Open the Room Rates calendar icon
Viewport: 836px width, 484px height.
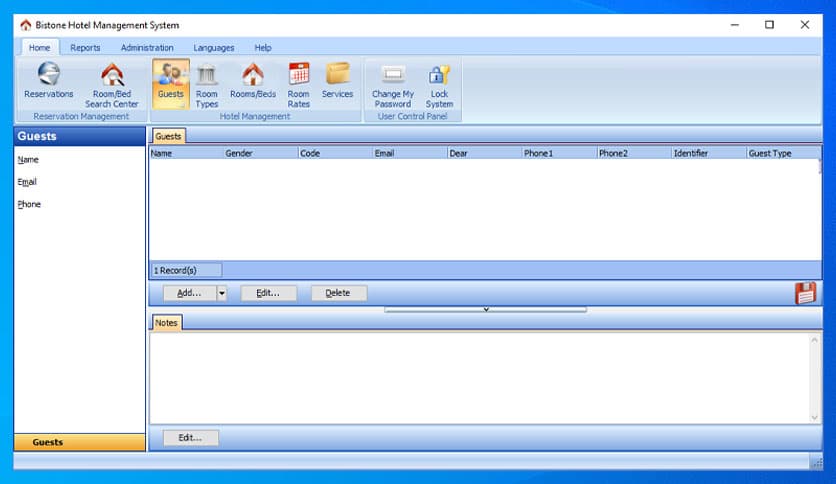click(x=299, y=85)
